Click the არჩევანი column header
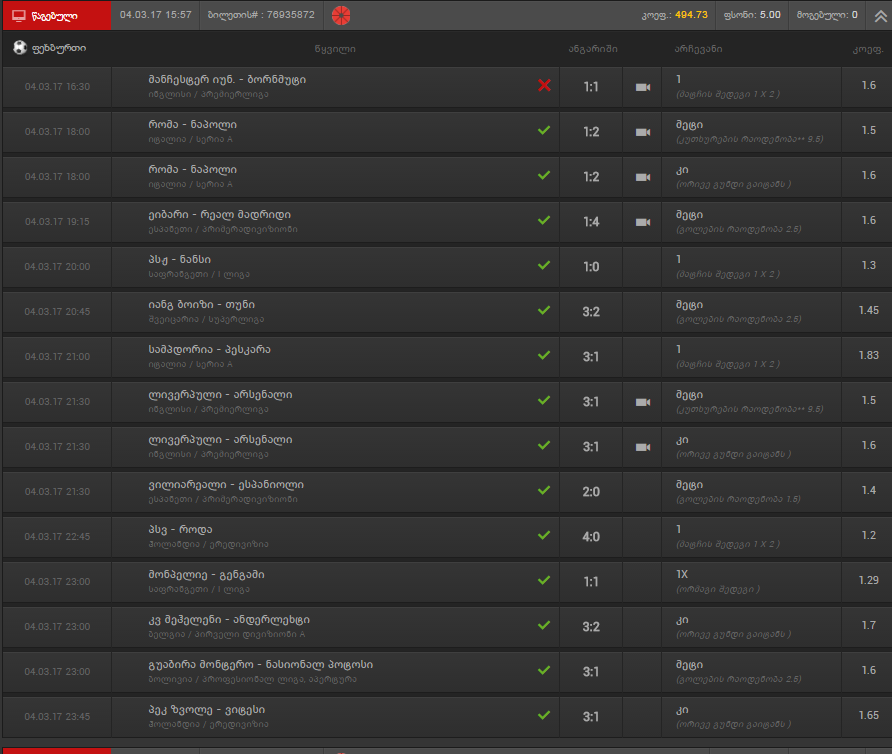 pos(698,49)
